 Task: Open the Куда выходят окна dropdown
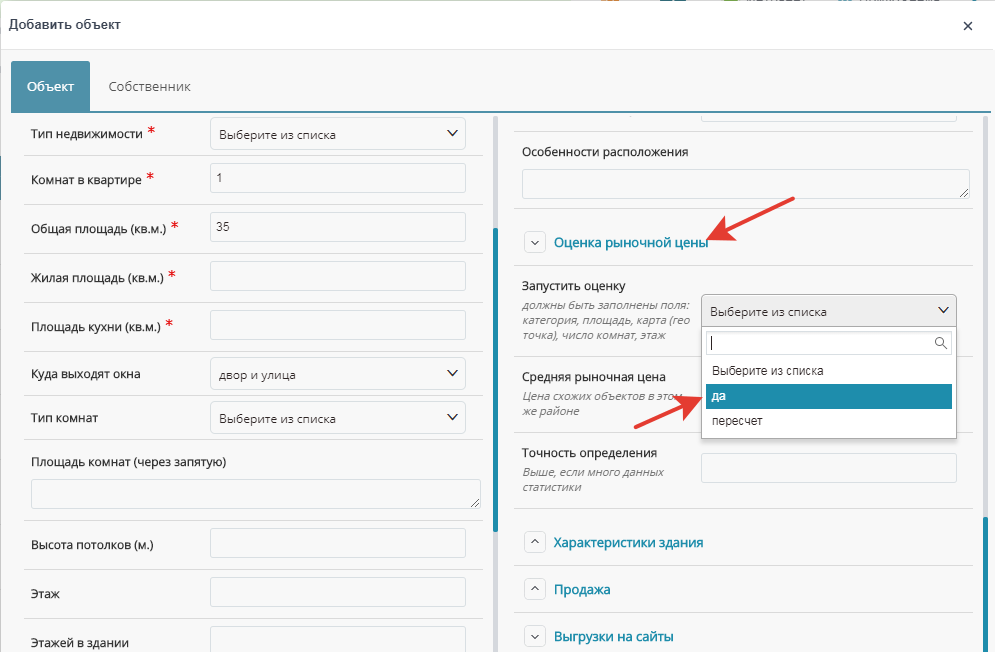click(x=338, y=374)
